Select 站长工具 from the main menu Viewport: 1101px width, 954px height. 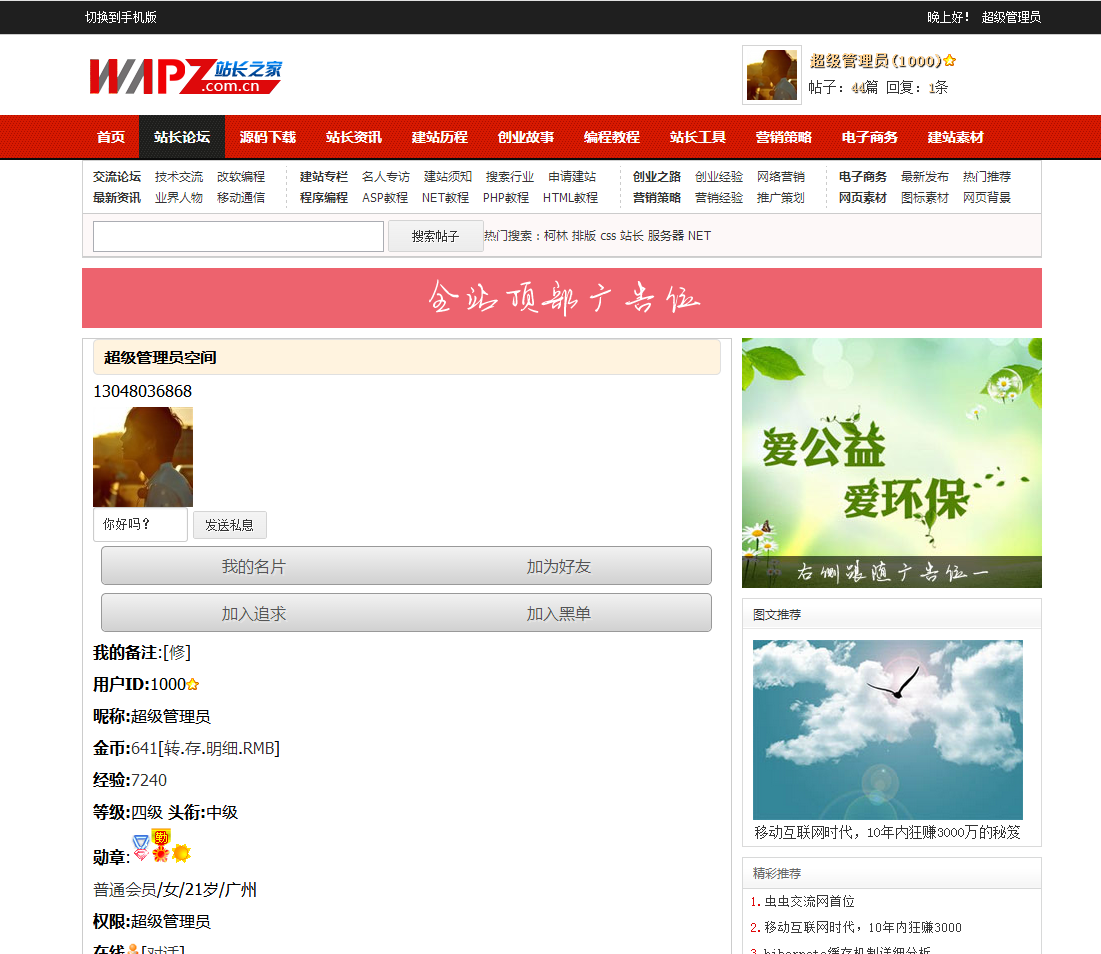tap(697, 137)
